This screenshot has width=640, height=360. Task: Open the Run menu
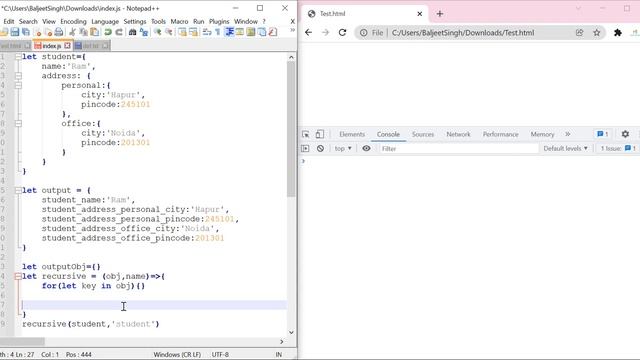[x=199, y=22]
